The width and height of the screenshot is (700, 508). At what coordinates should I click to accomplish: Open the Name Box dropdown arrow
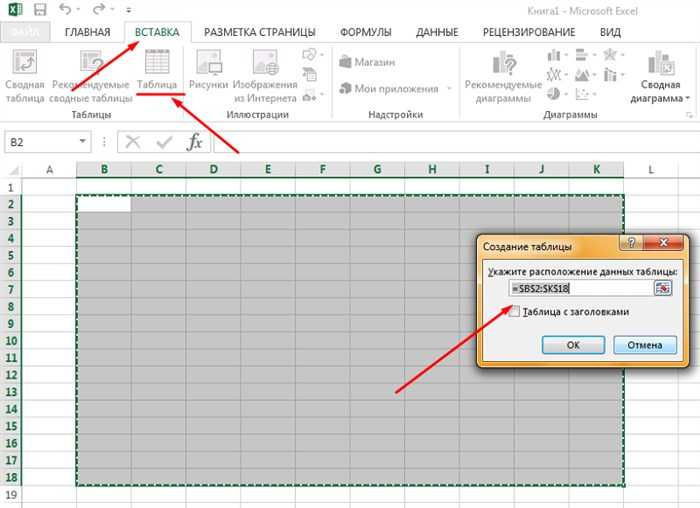[83, 142]
